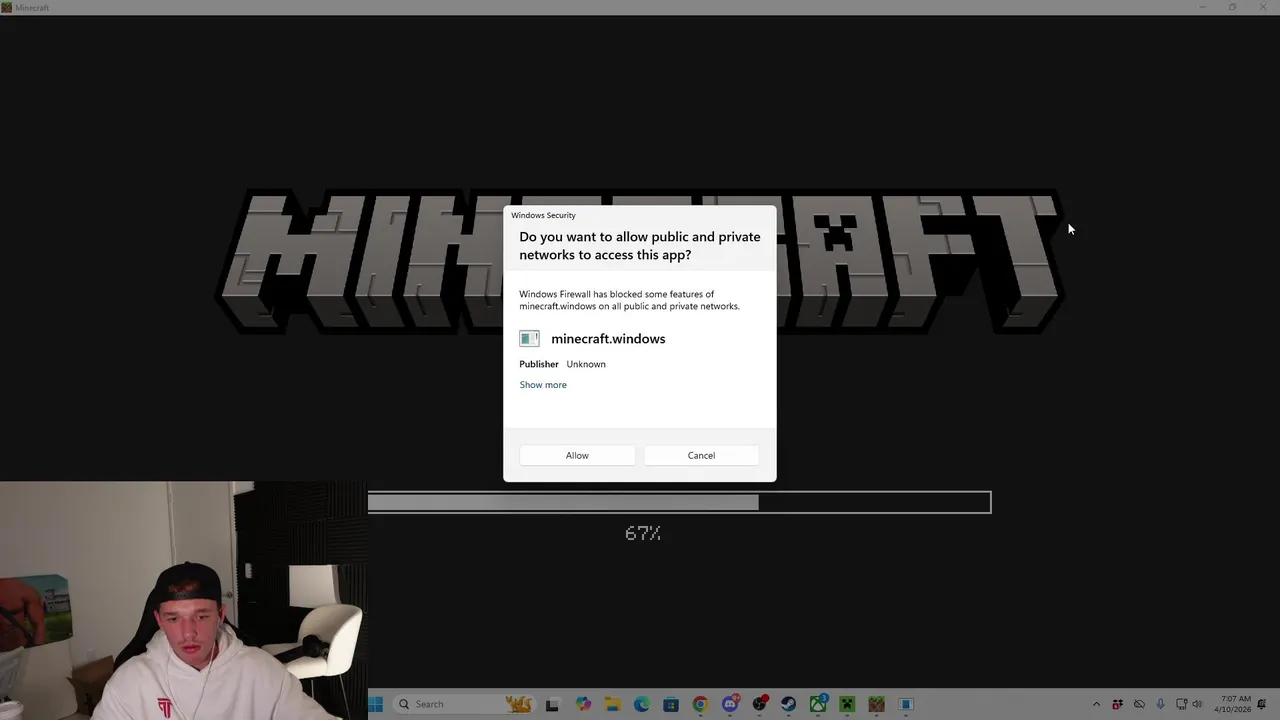Image resolution: width=1280 pixels, height=720 pixels.
Task: Click Cancel in the firewall prompt
Action: [701, 455]
